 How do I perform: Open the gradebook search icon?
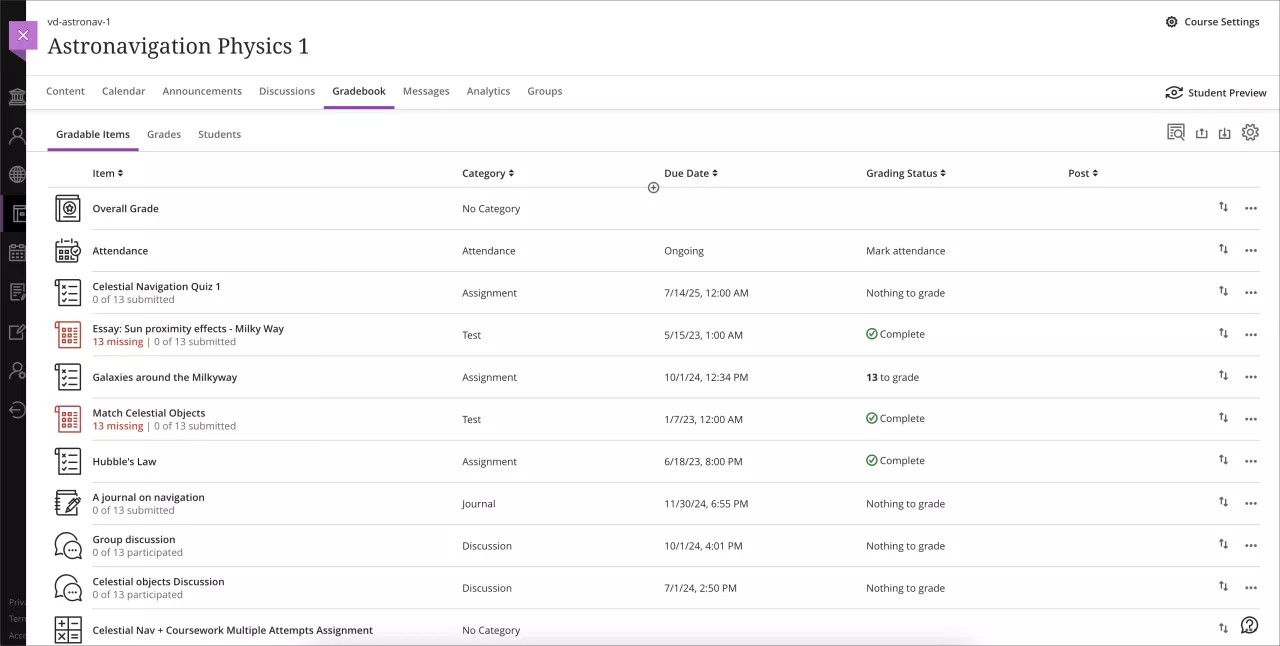pos(1175,131)
